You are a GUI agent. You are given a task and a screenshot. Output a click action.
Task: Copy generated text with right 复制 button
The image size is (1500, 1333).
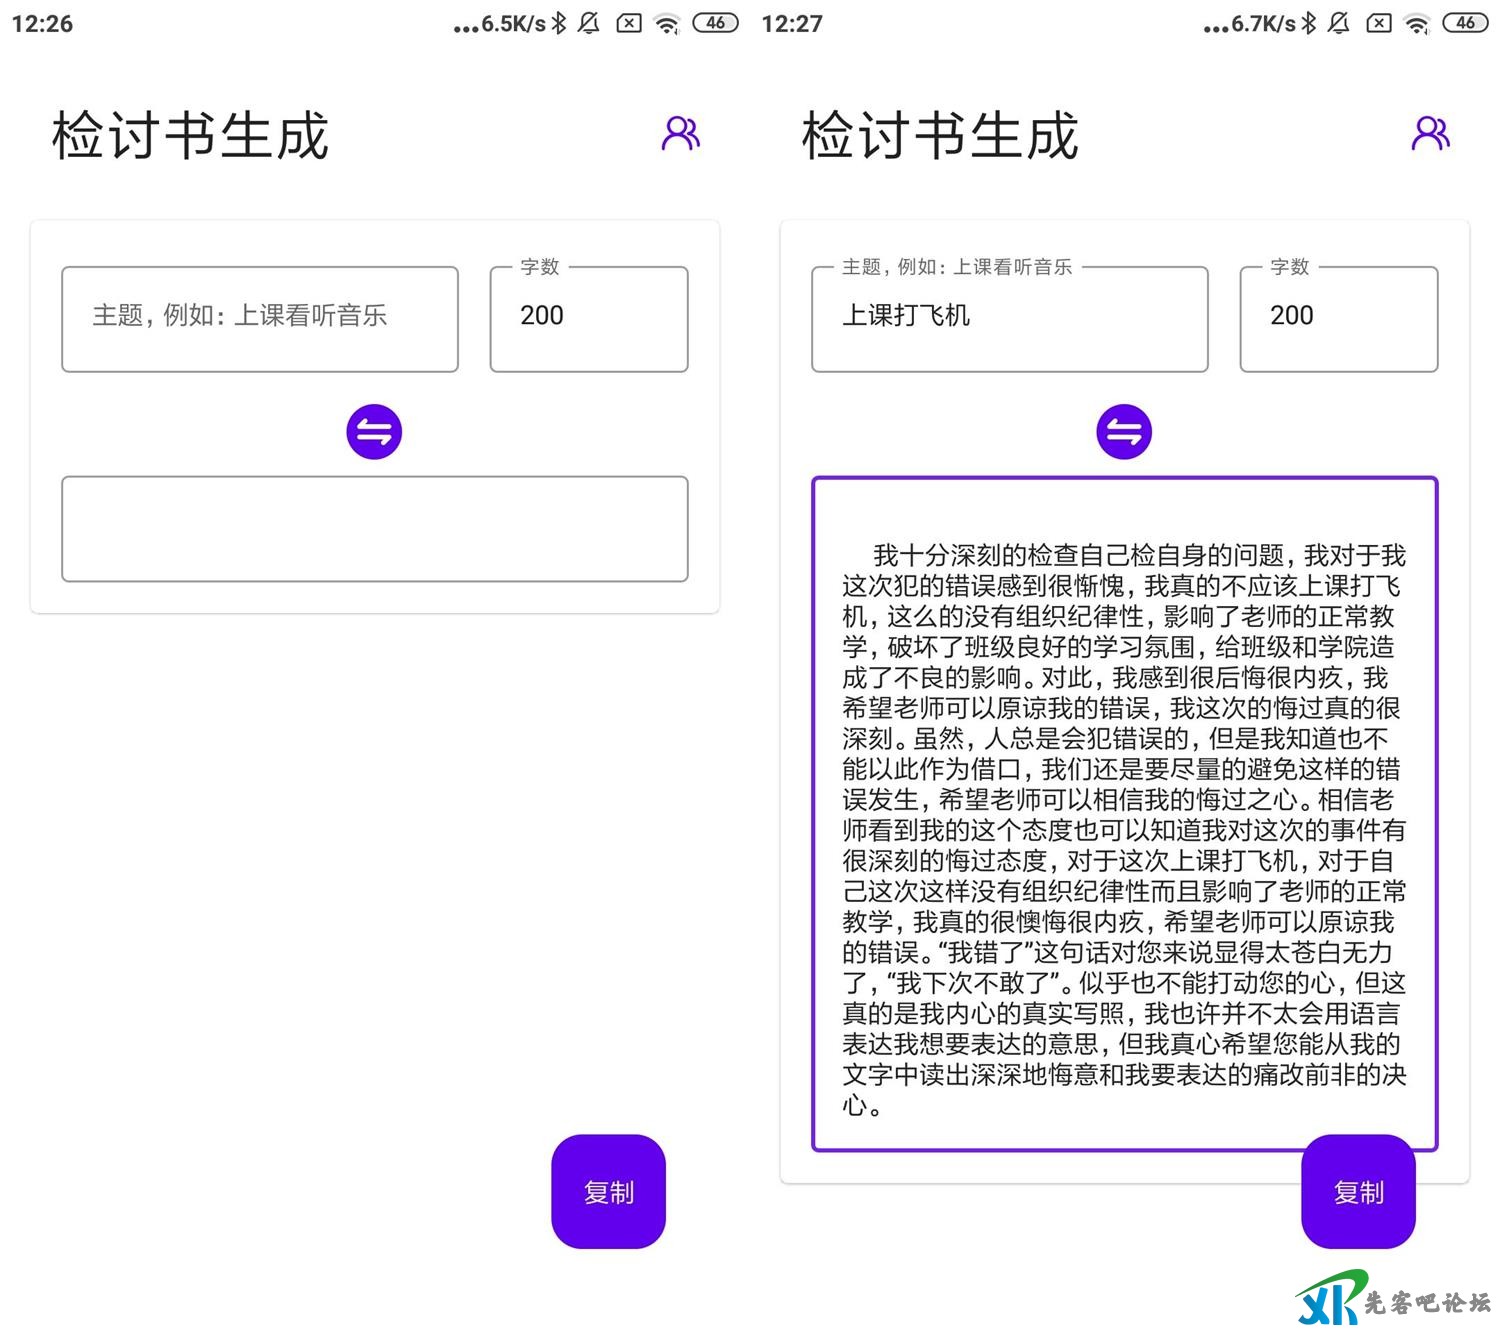pyautogui.click(x=1358, y=1191)
